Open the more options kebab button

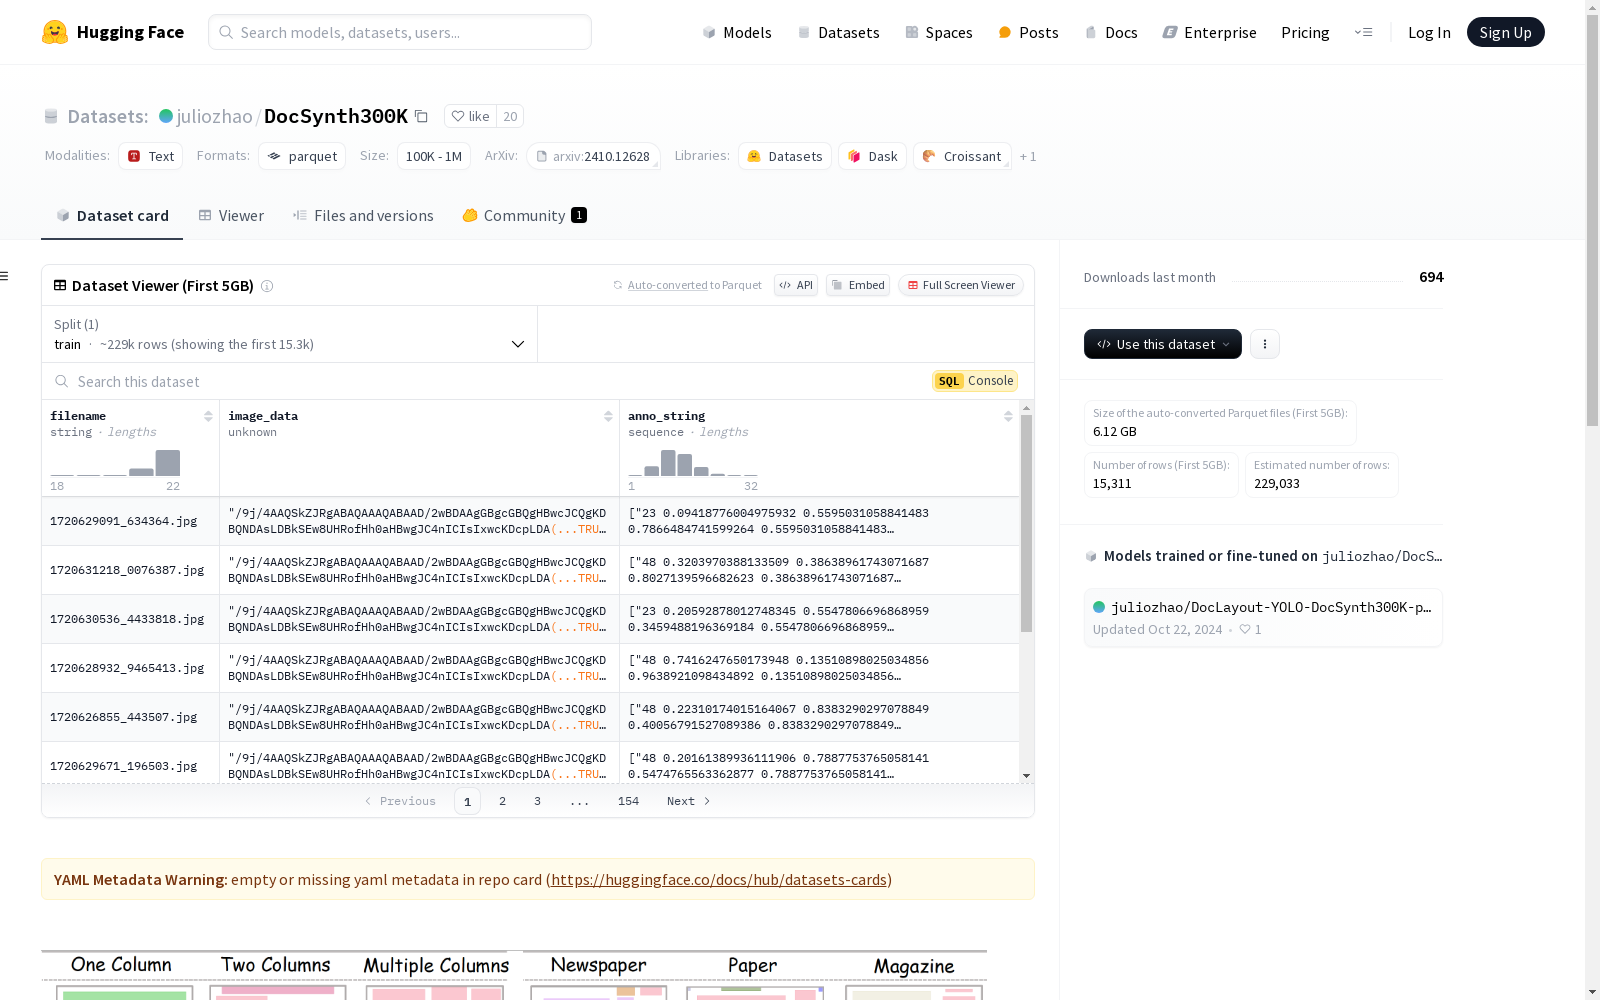1265,344
